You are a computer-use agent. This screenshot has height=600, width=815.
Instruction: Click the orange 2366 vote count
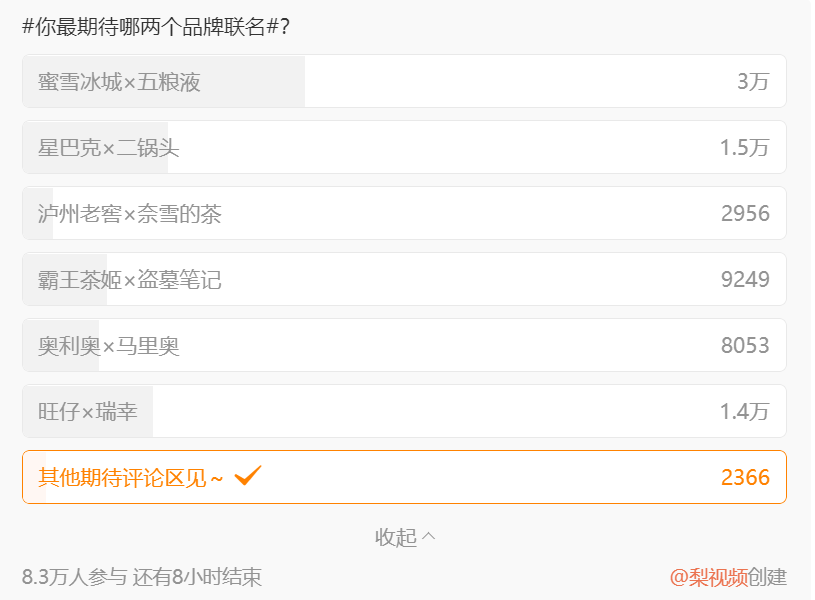[745, 477]
